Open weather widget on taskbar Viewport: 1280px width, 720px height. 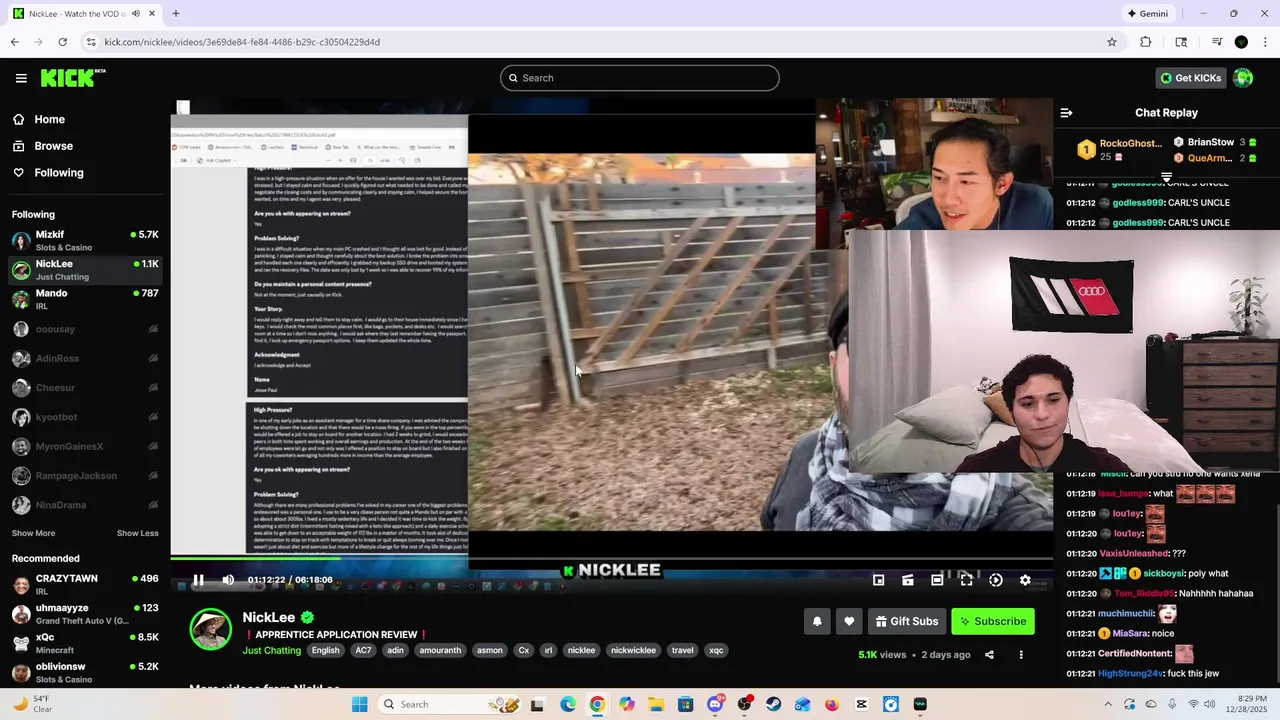click(30, 705)
